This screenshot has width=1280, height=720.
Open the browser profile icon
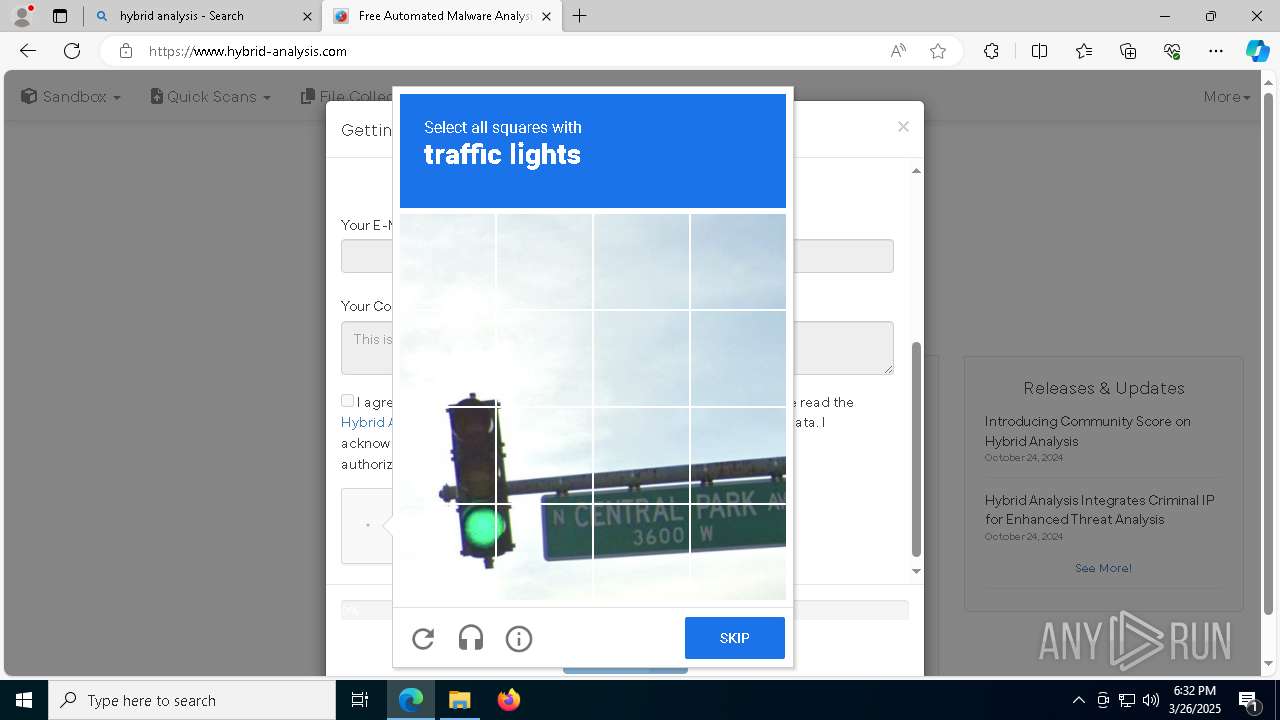pyautogui.click(x=22, y=16)
